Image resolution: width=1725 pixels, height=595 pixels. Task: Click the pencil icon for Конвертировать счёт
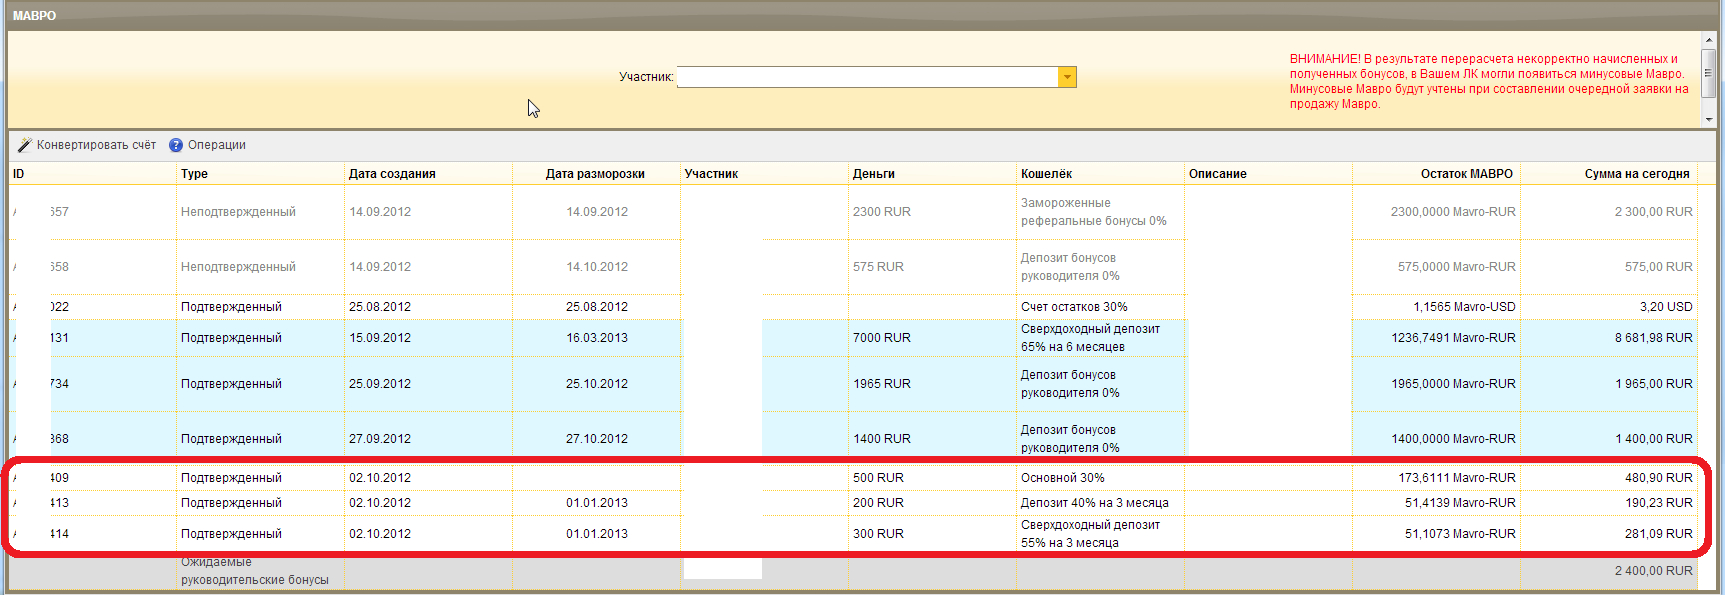(25, 145)
